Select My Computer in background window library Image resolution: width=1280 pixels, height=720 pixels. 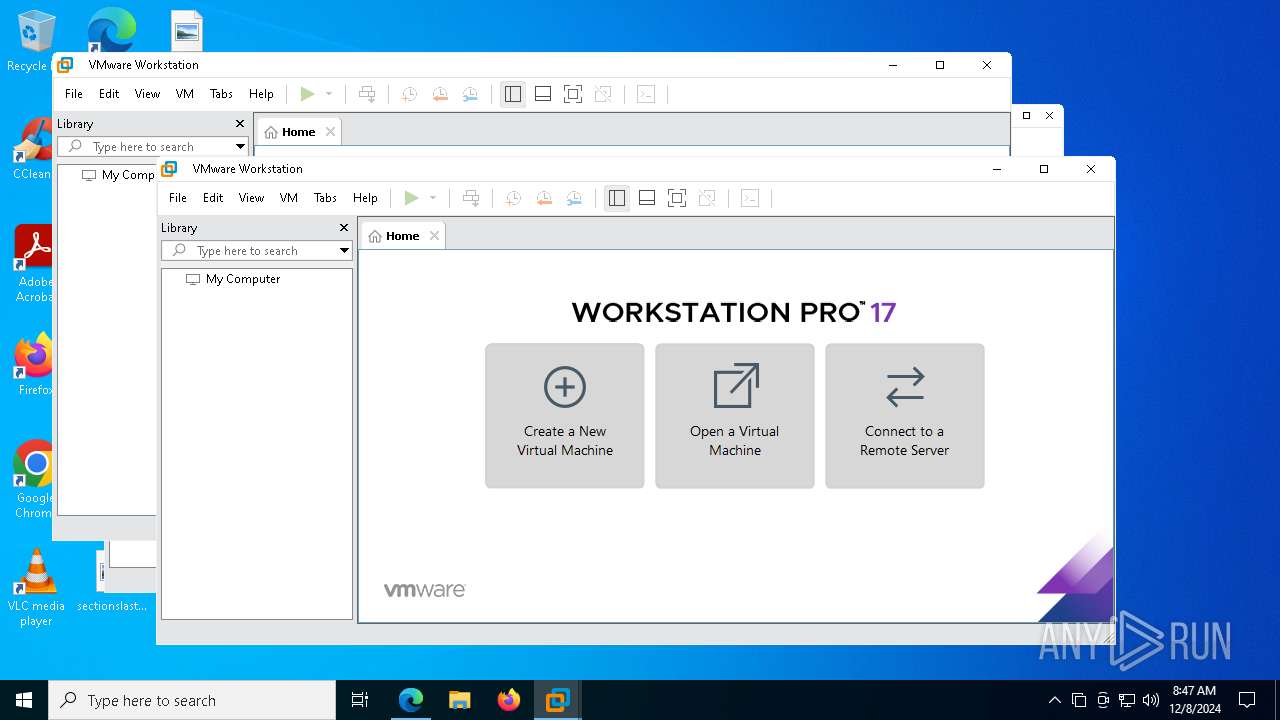click(118, 175)
